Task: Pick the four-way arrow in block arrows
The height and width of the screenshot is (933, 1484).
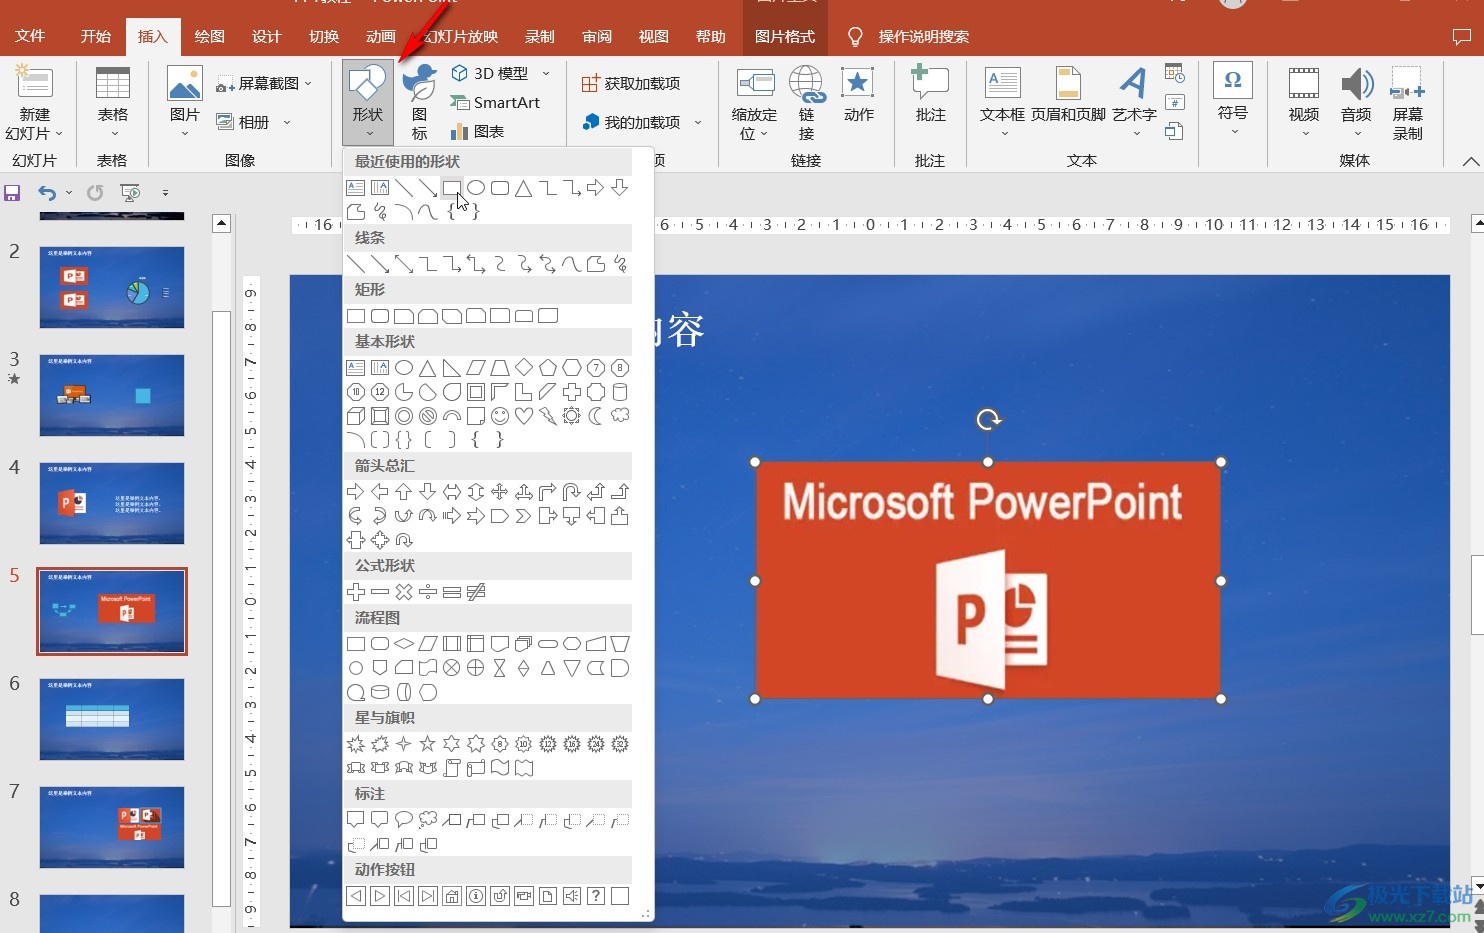Action: (x=500, y=492)
